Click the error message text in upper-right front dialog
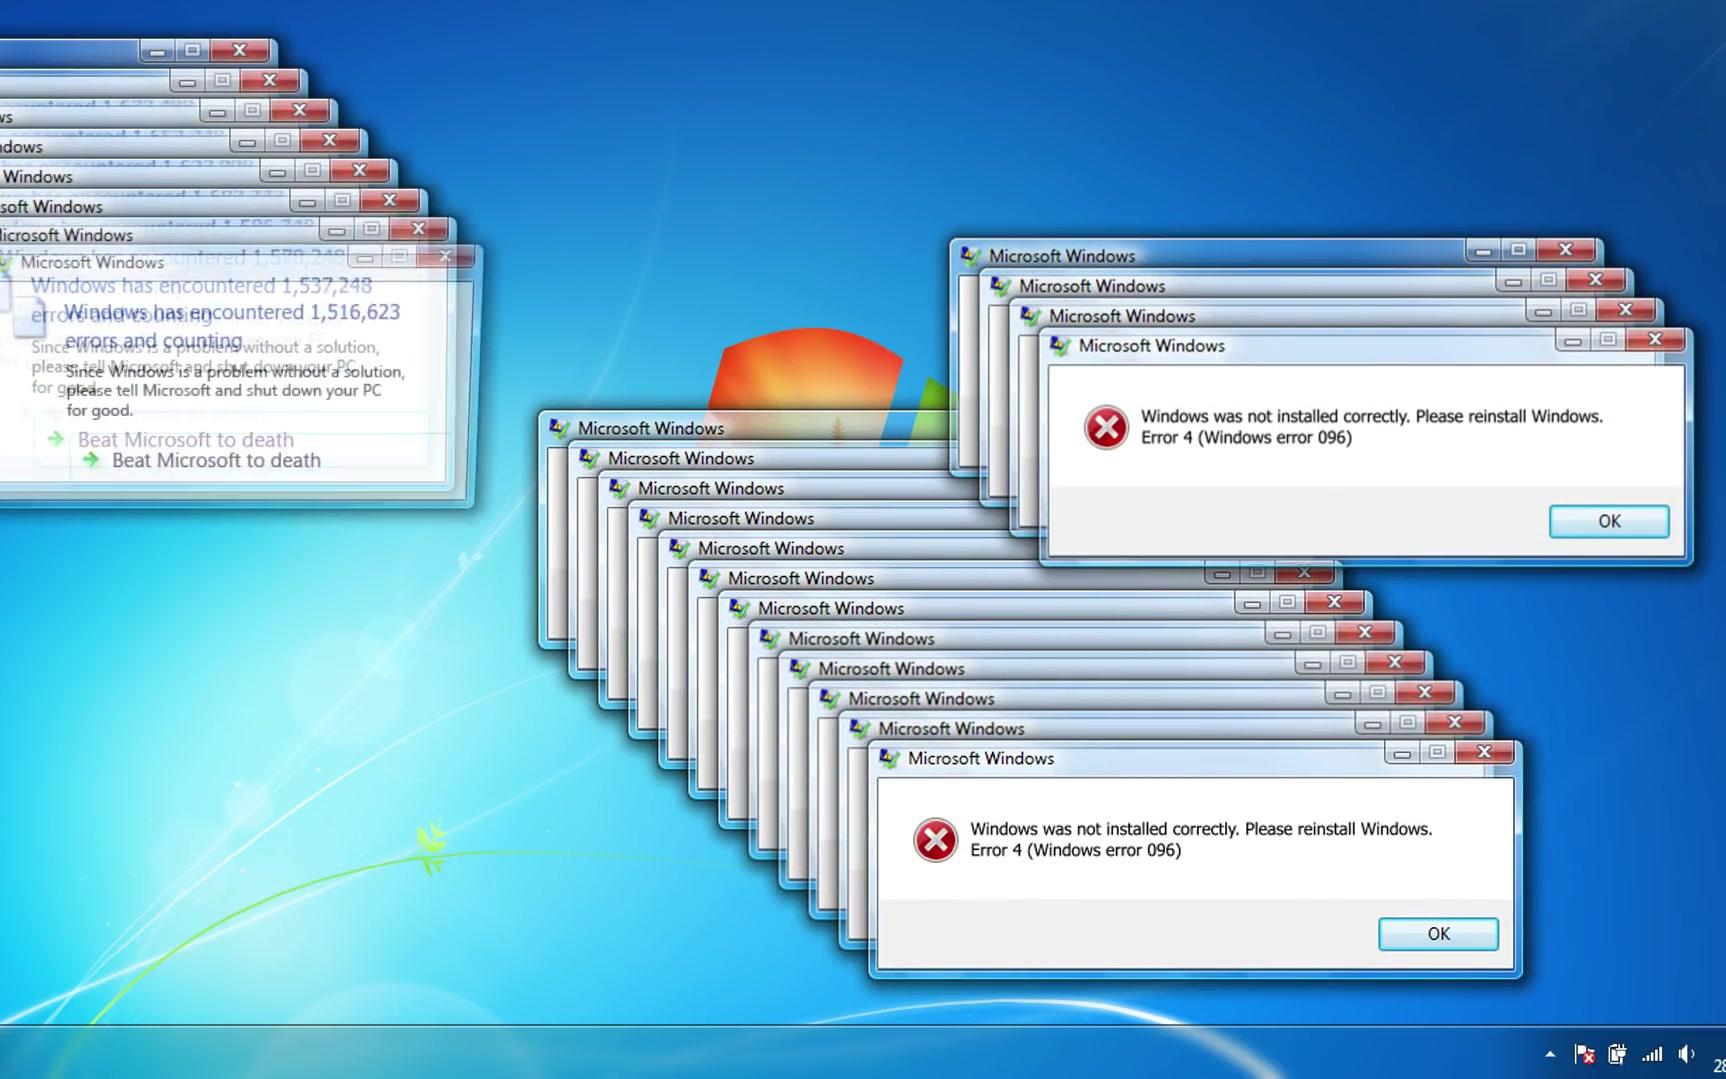Image resolution: width=1726 pixels, height=1079 pixels. [x=1372, y=427]
